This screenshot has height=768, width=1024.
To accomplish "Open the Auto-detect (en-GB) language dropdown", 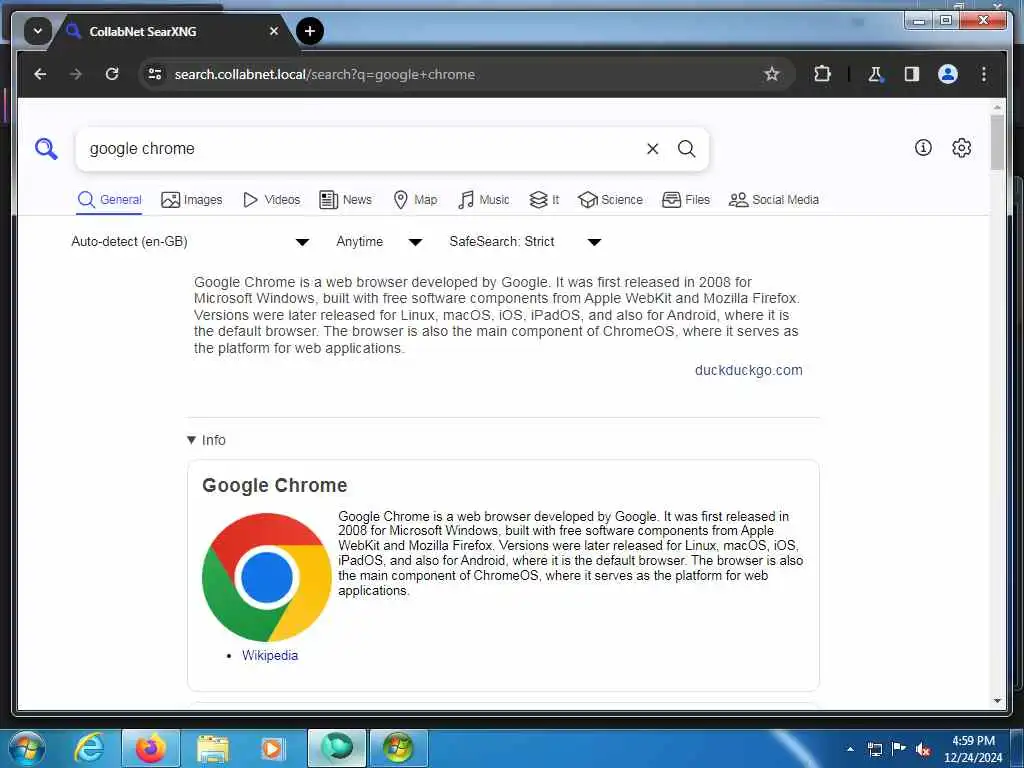I will coord(190,242).
